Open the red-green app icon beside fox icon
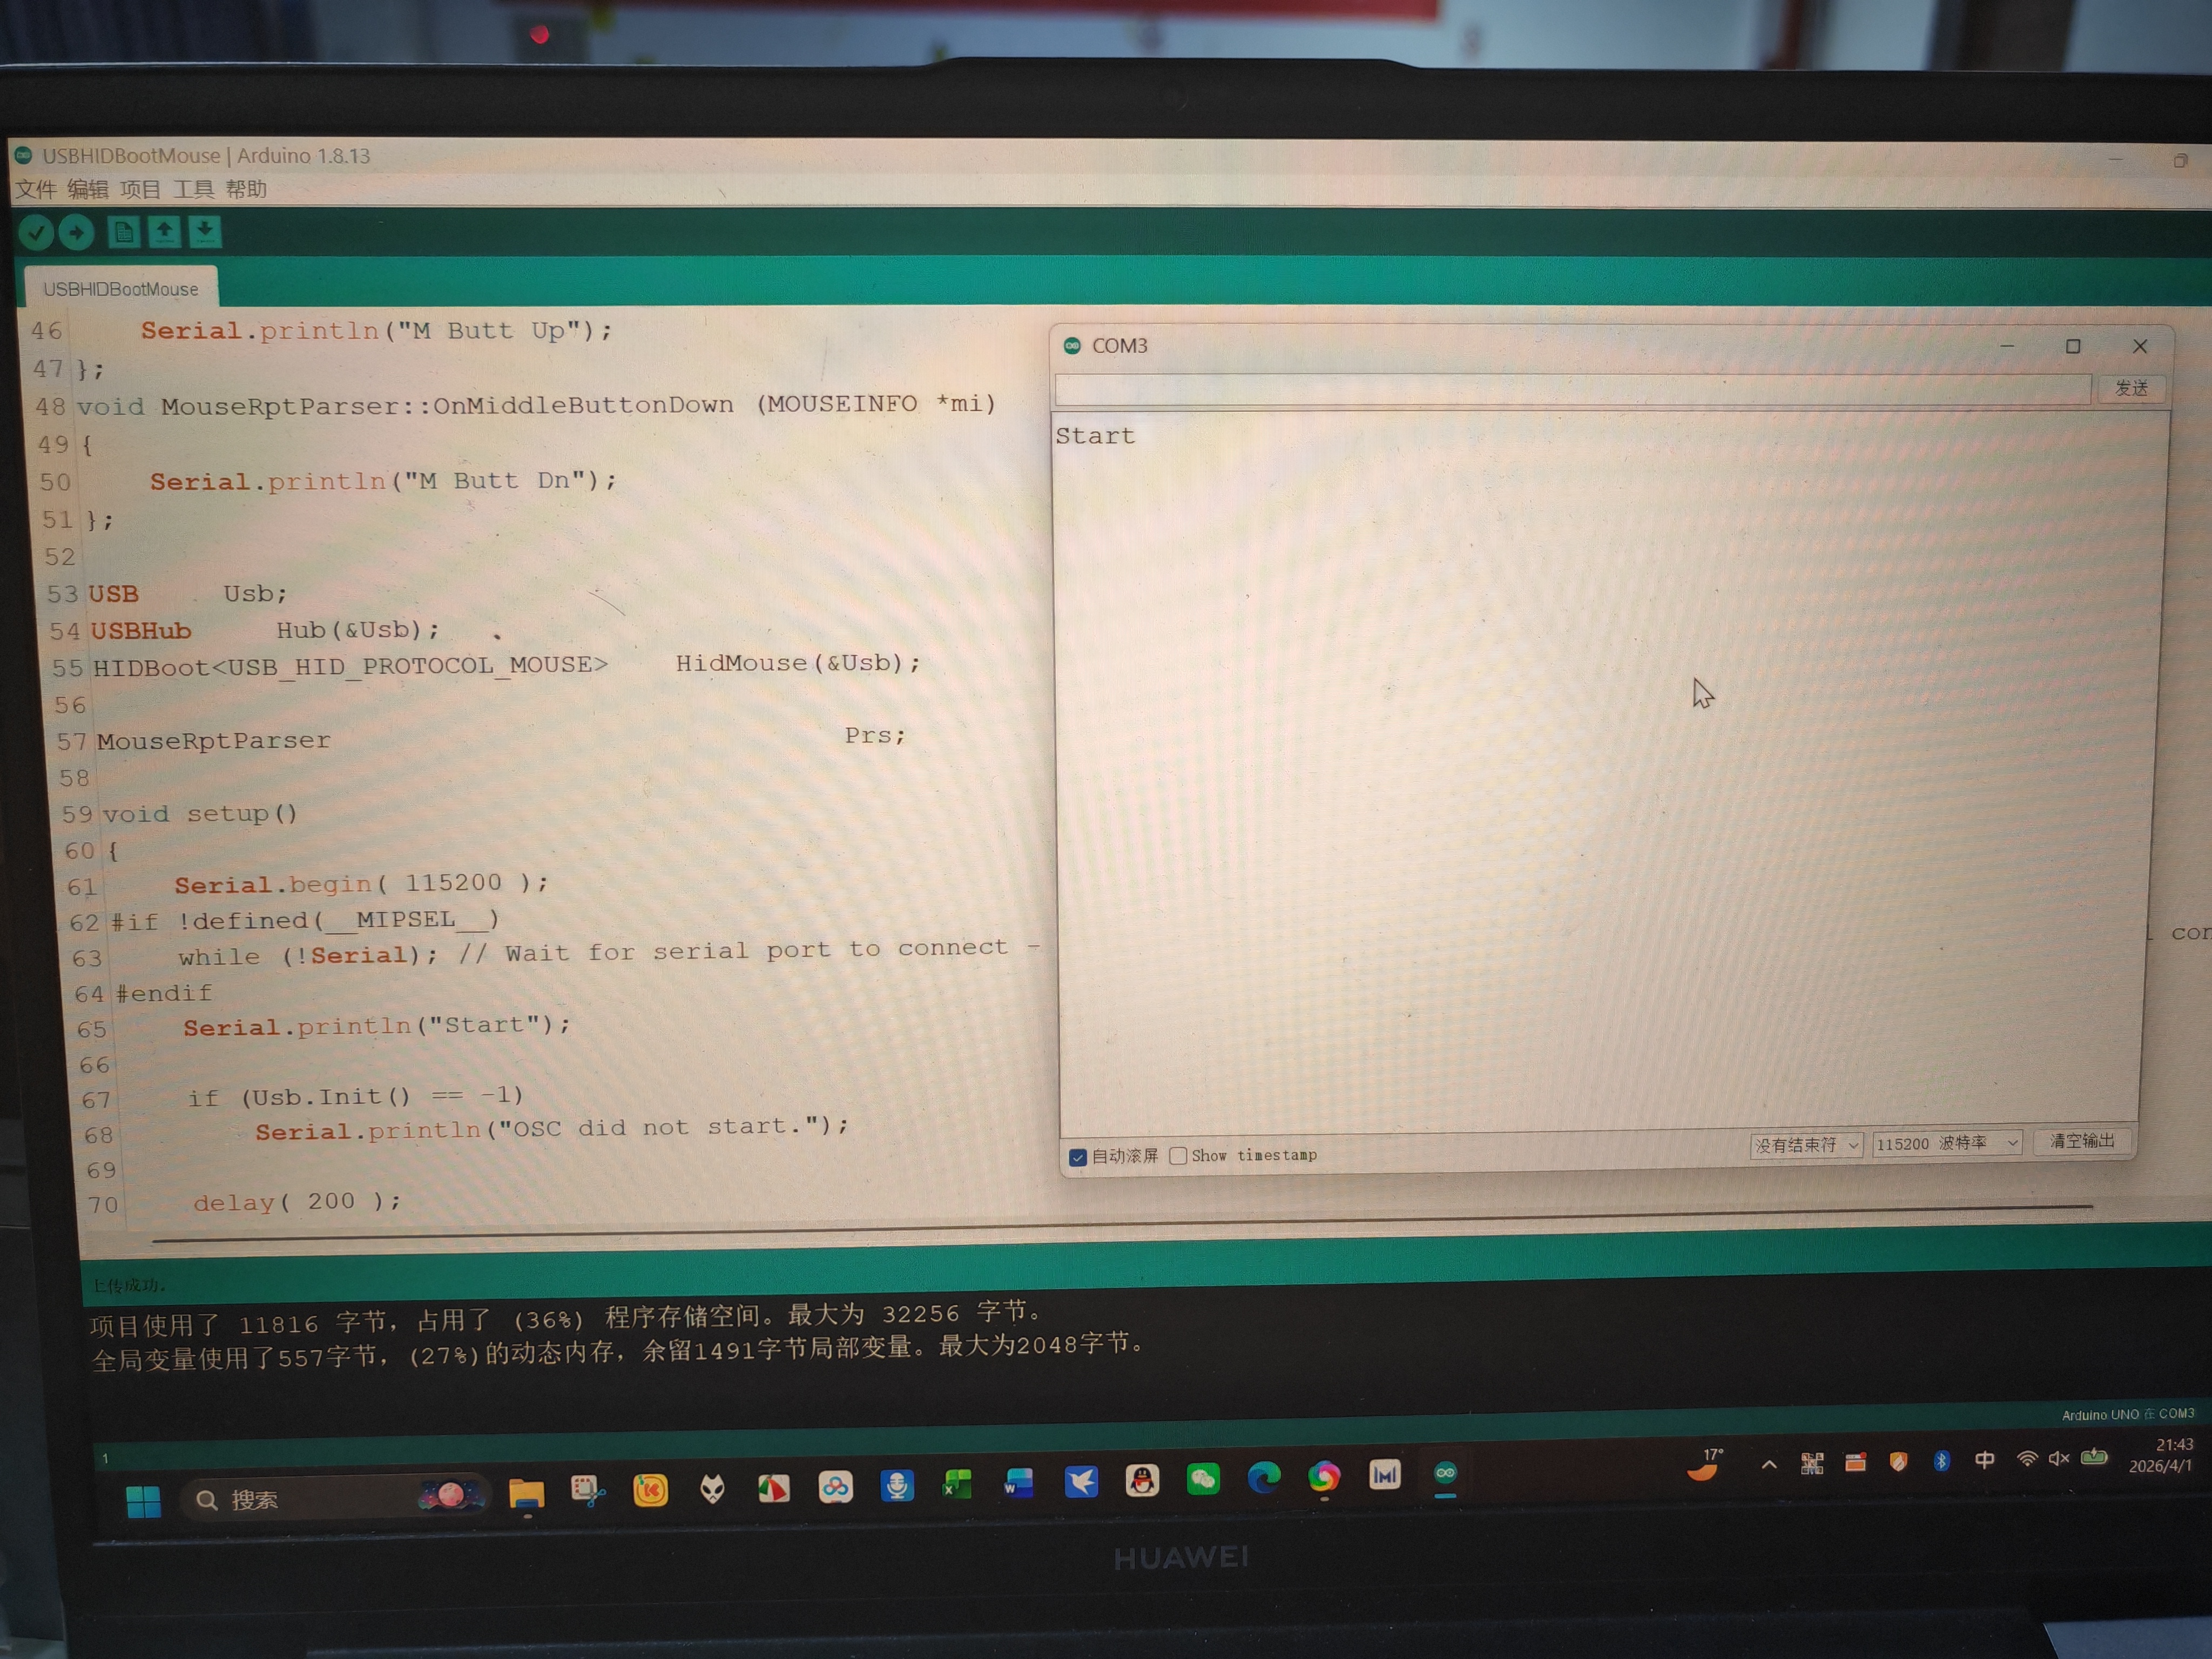Screen dimensions: 2212x1659 pyautogui.click(x=774, y=1489)
